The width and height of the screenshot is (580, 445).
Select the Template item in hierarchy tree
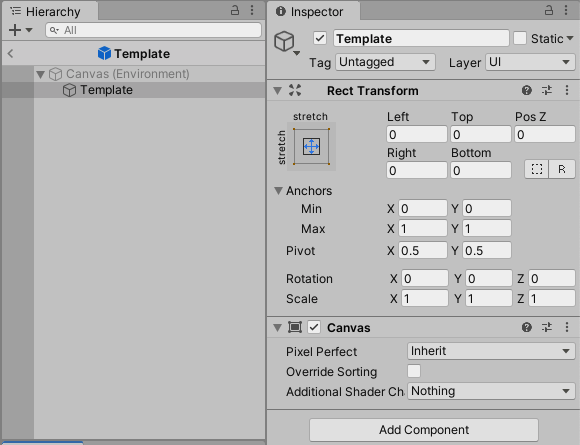[x=106, y=90]
